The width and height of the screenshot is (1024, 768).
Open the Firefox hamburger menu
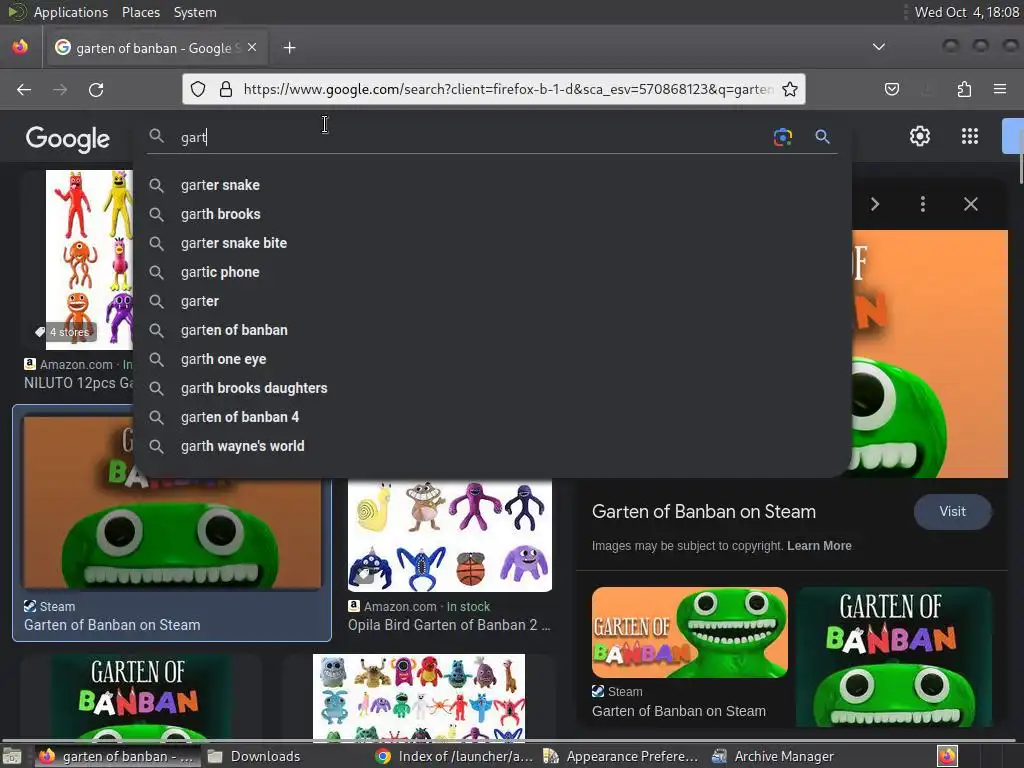tap(1000, 89)
